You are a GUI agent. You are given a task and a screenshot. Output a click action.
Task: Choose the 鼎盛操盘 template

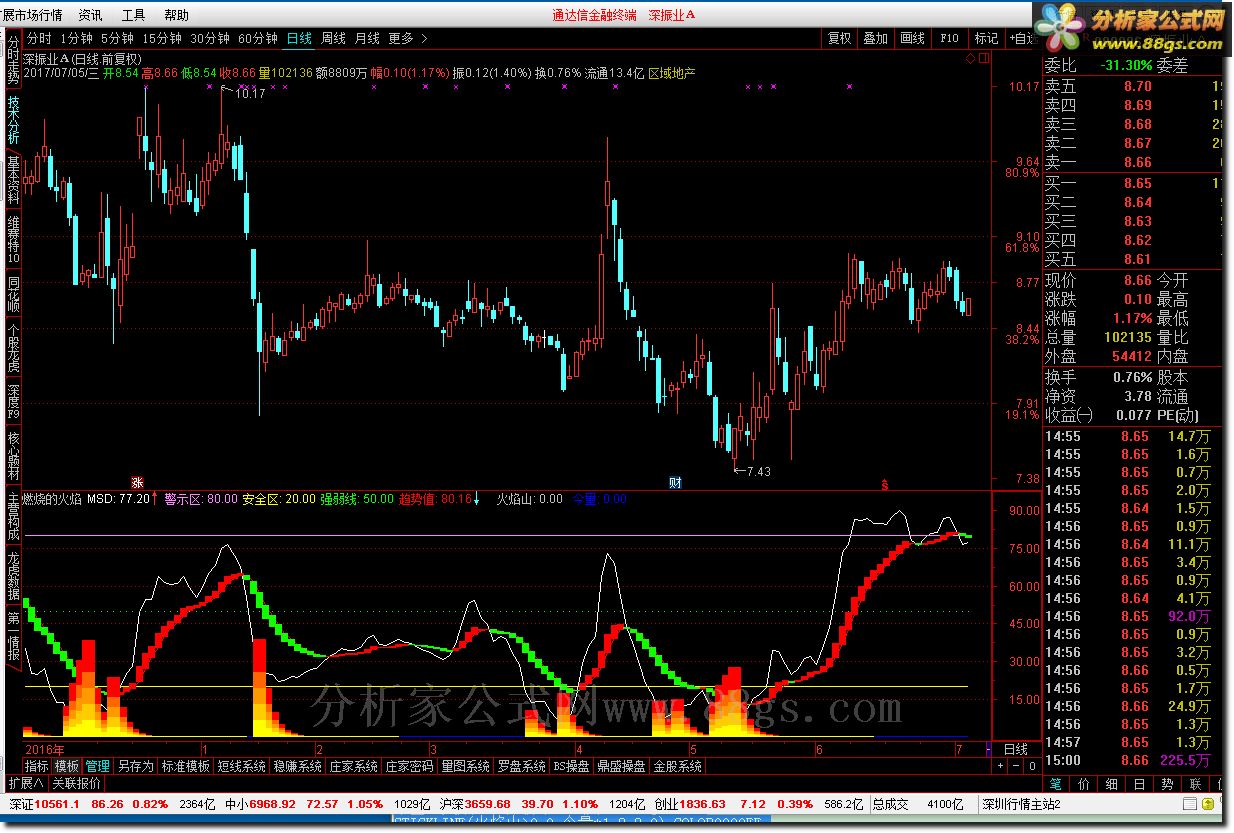(x=623, y=767)
